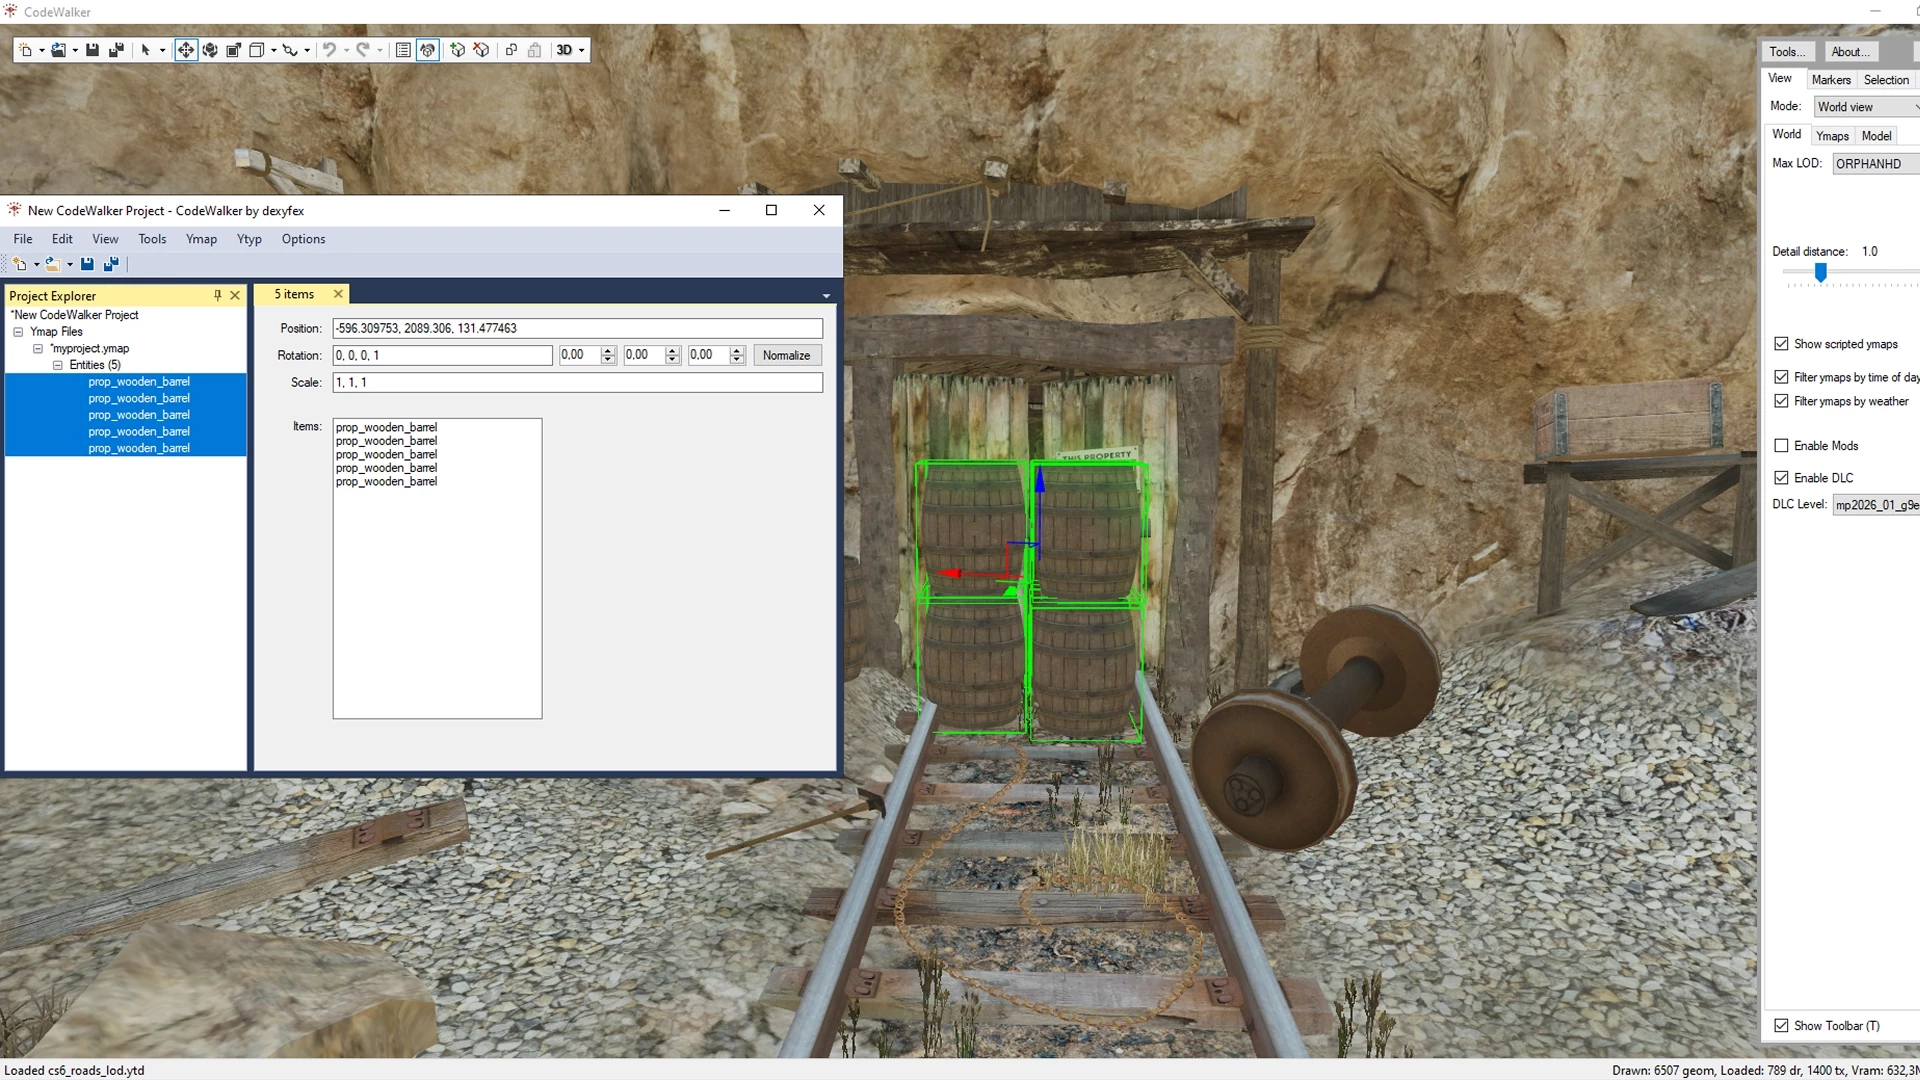Click the Save icon in main toolbar
The height and width of the screenshot is (1080, 1920).
tap(92, 50)
